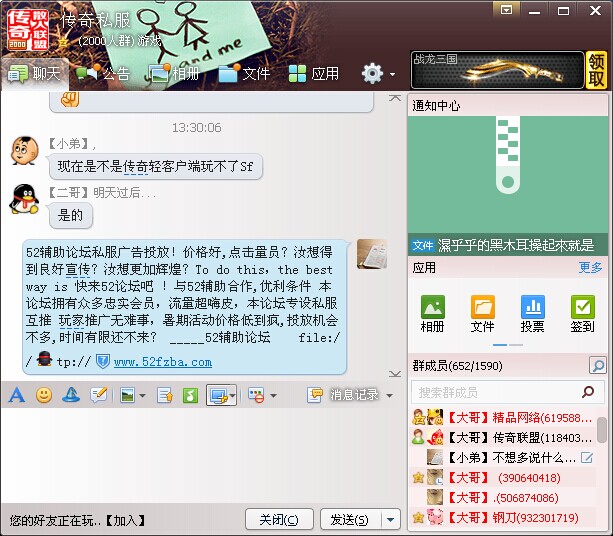This screenshot has height=536, width=613.
Task: Open the screen capture options arrow
Action: [x=233, y=396]
